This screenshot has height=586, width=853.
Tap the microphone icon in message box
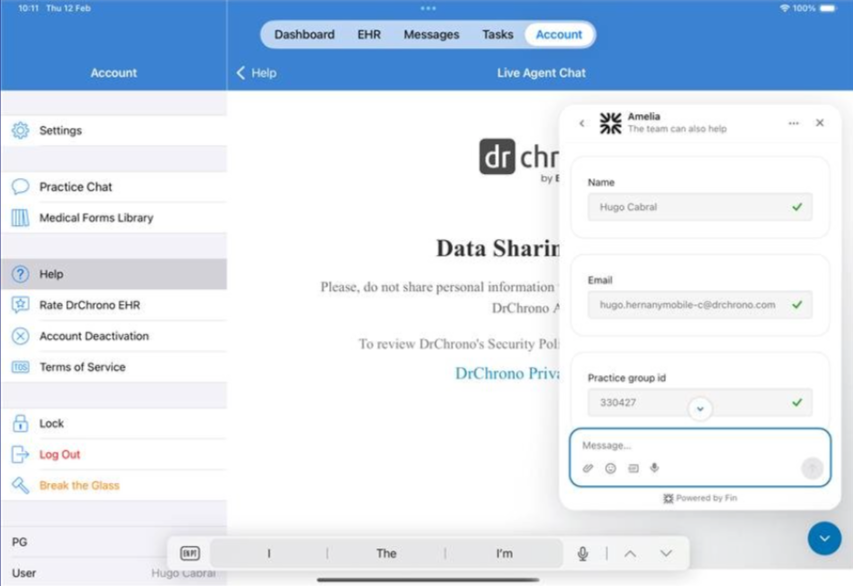654,468
